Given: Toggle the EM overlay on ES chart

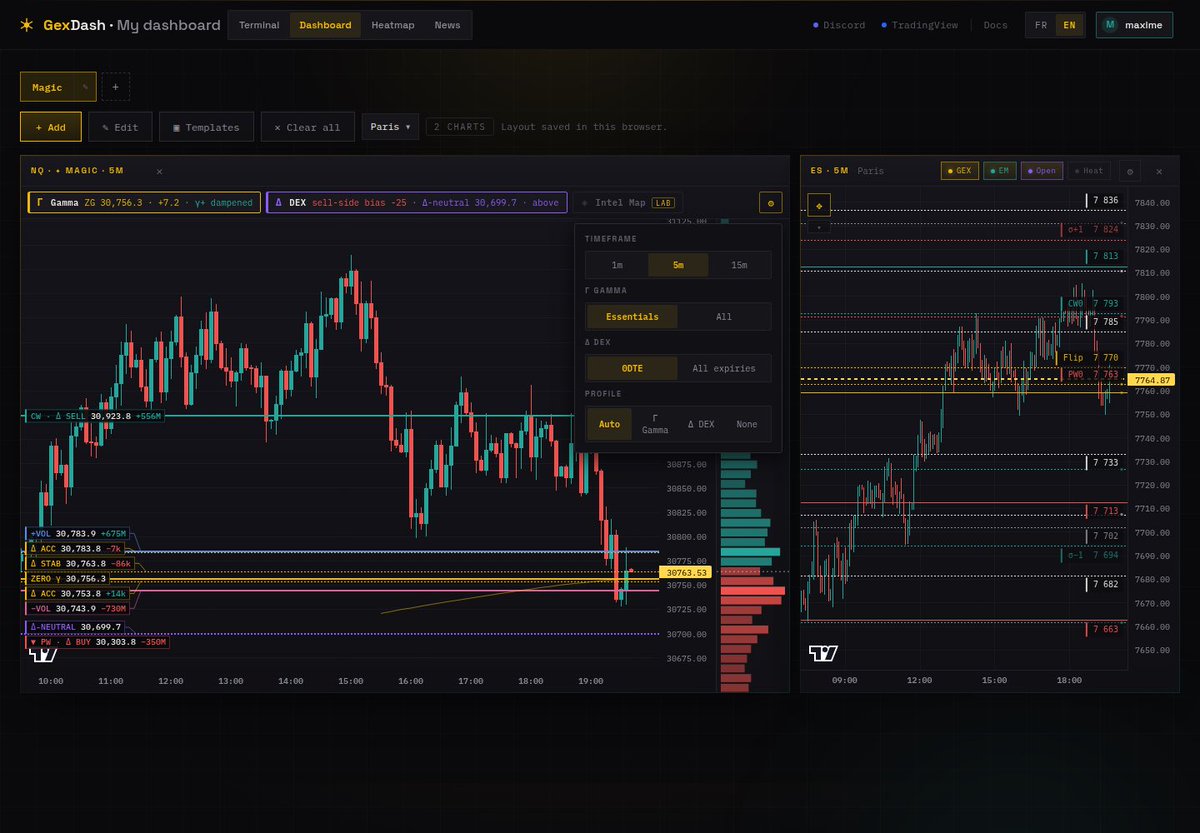Looking at the screenshot, I should pos(999,171).
